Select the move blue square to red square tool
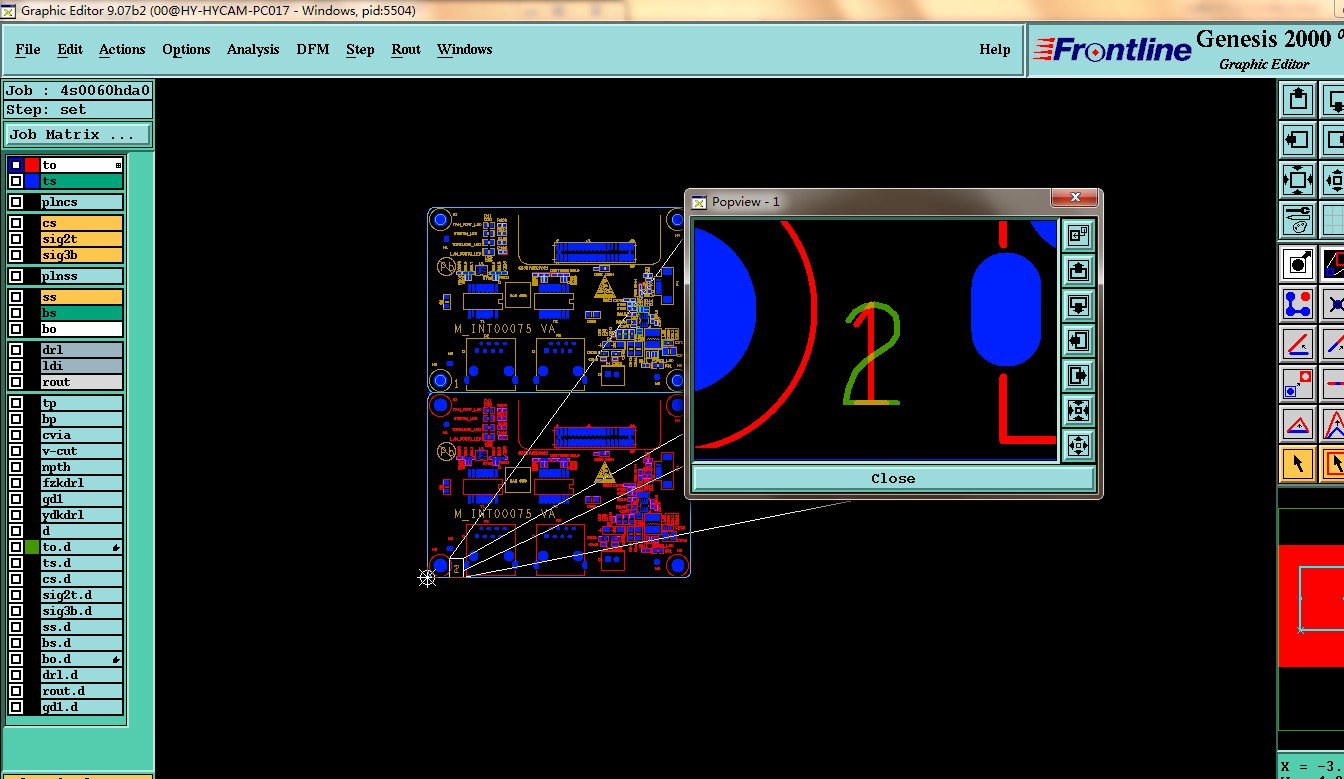This screenshot has height=779, width=1344. (x=1298, y=384)
